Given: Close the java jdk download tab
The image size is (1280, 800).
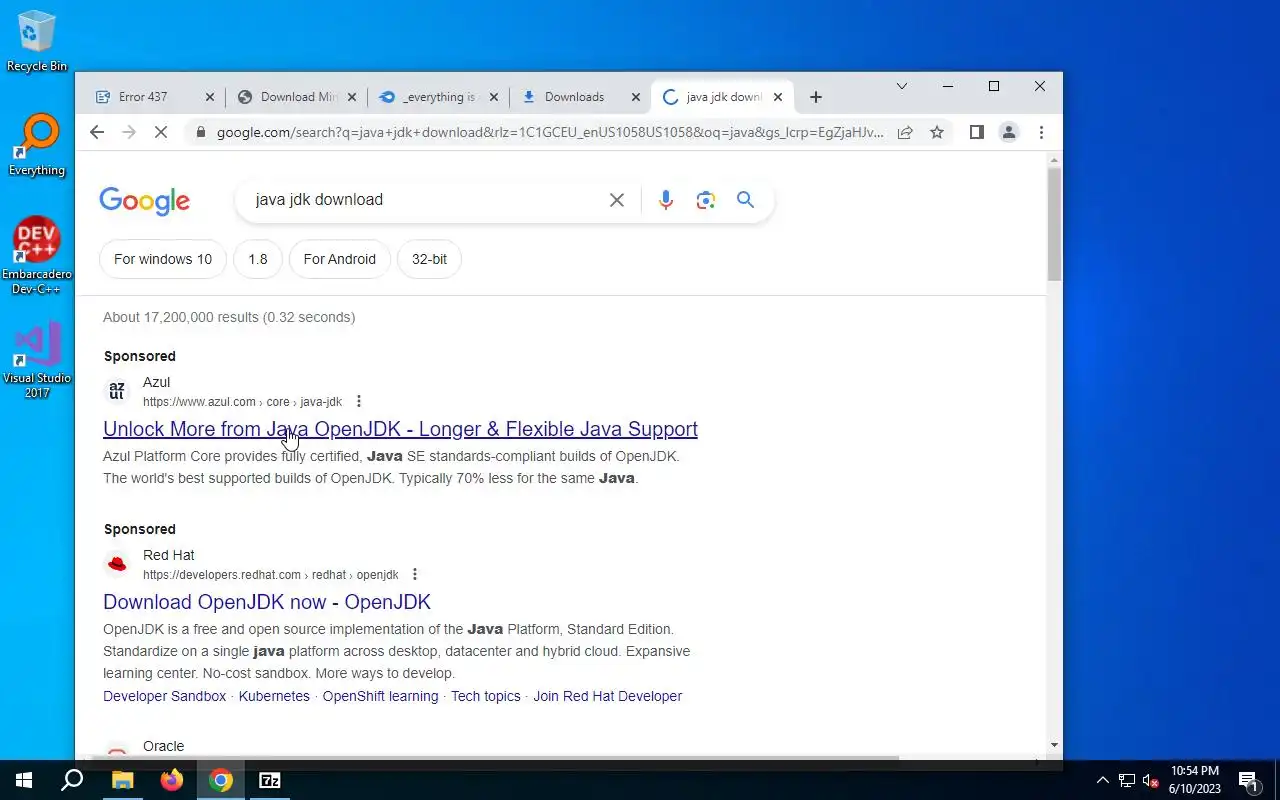Looking at the screenshot, I should tap(778, 97).
